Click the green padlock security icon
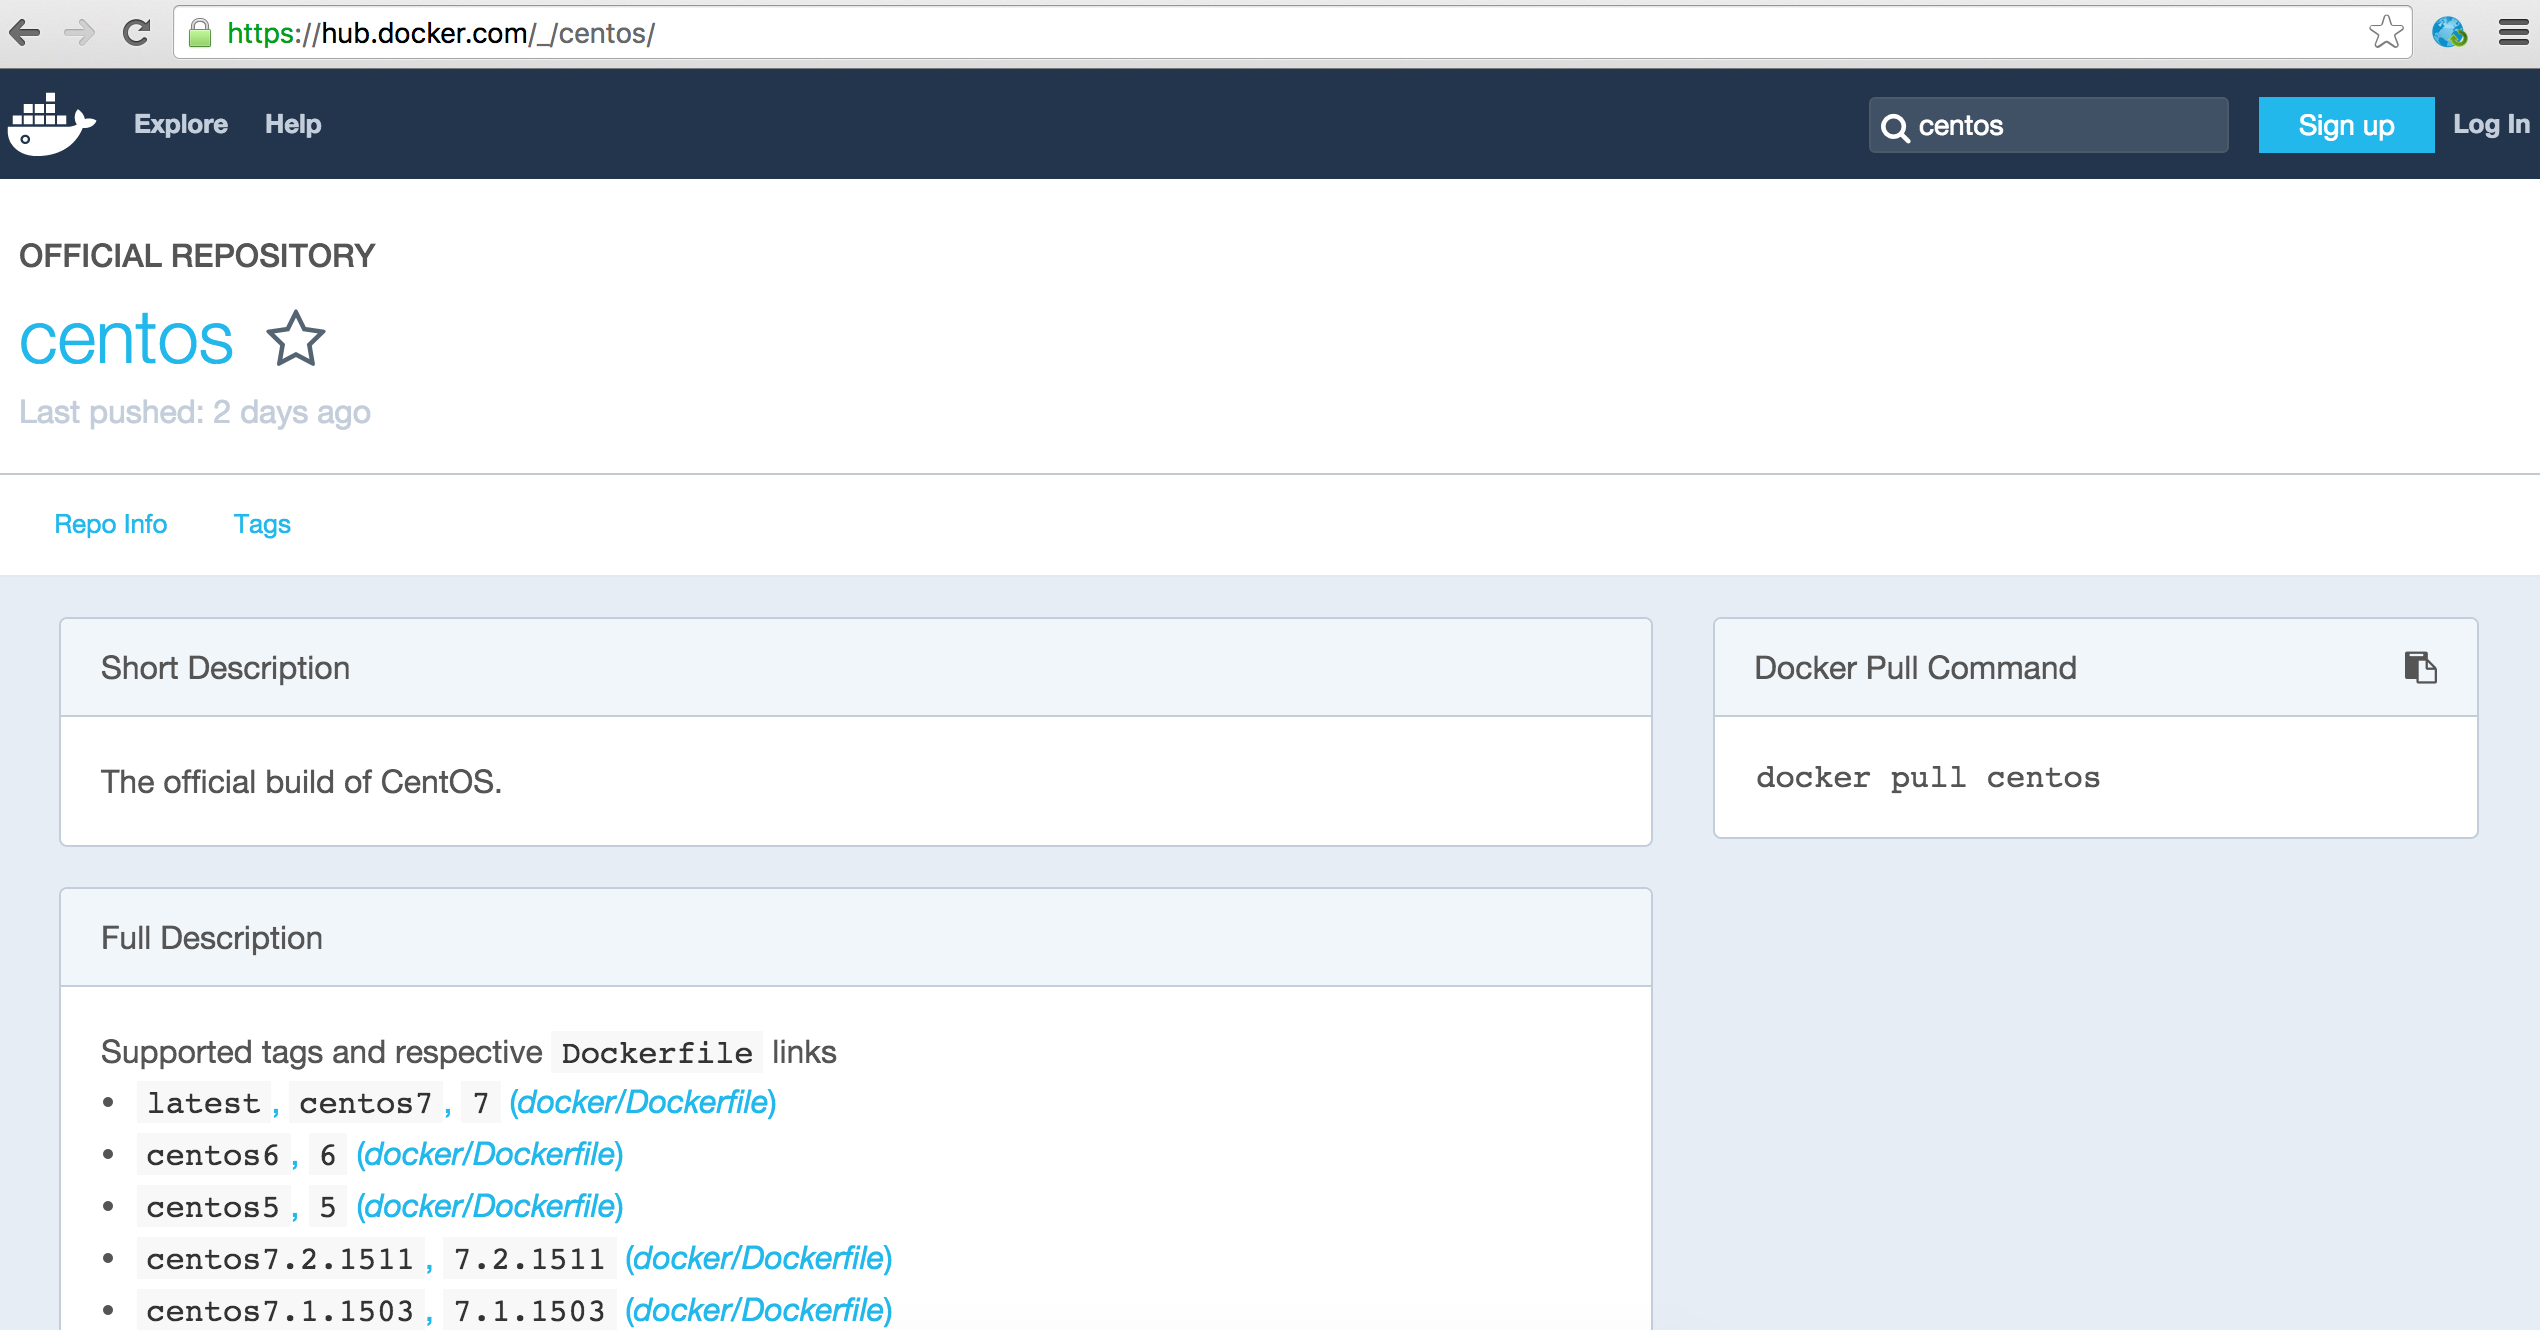This screenshot has height=1330, width=2540. (x=200, y=34)
